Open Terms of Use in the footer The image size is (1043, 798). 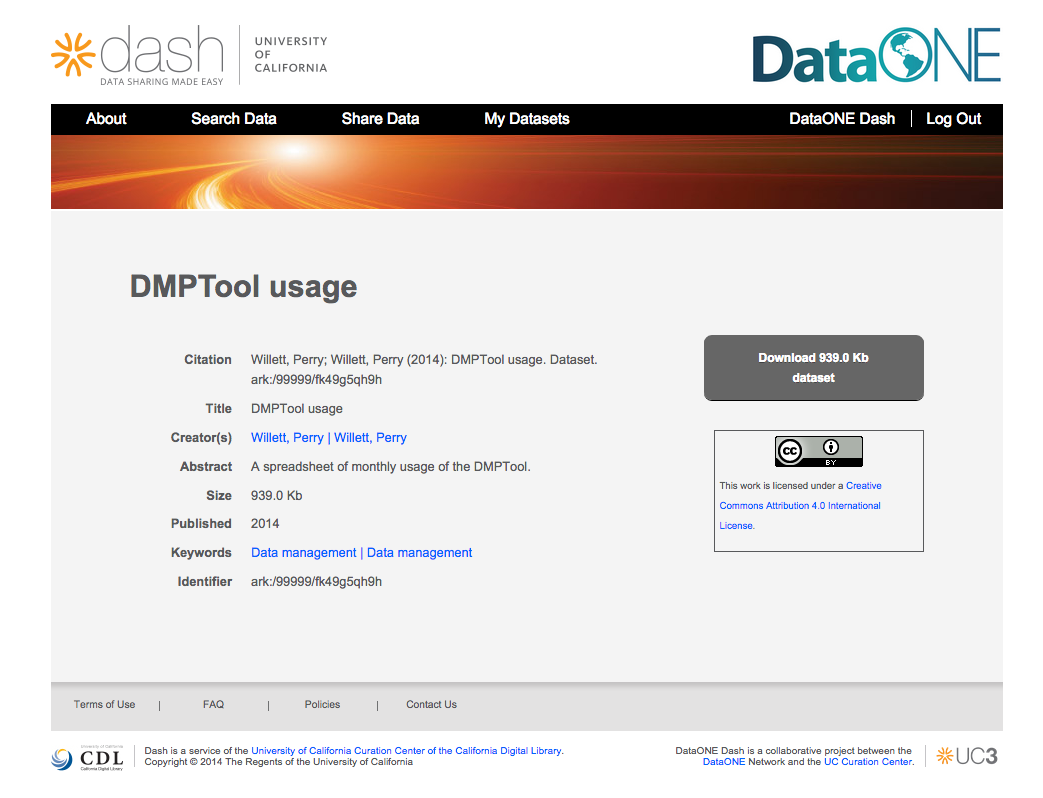(x=104, y=704)
